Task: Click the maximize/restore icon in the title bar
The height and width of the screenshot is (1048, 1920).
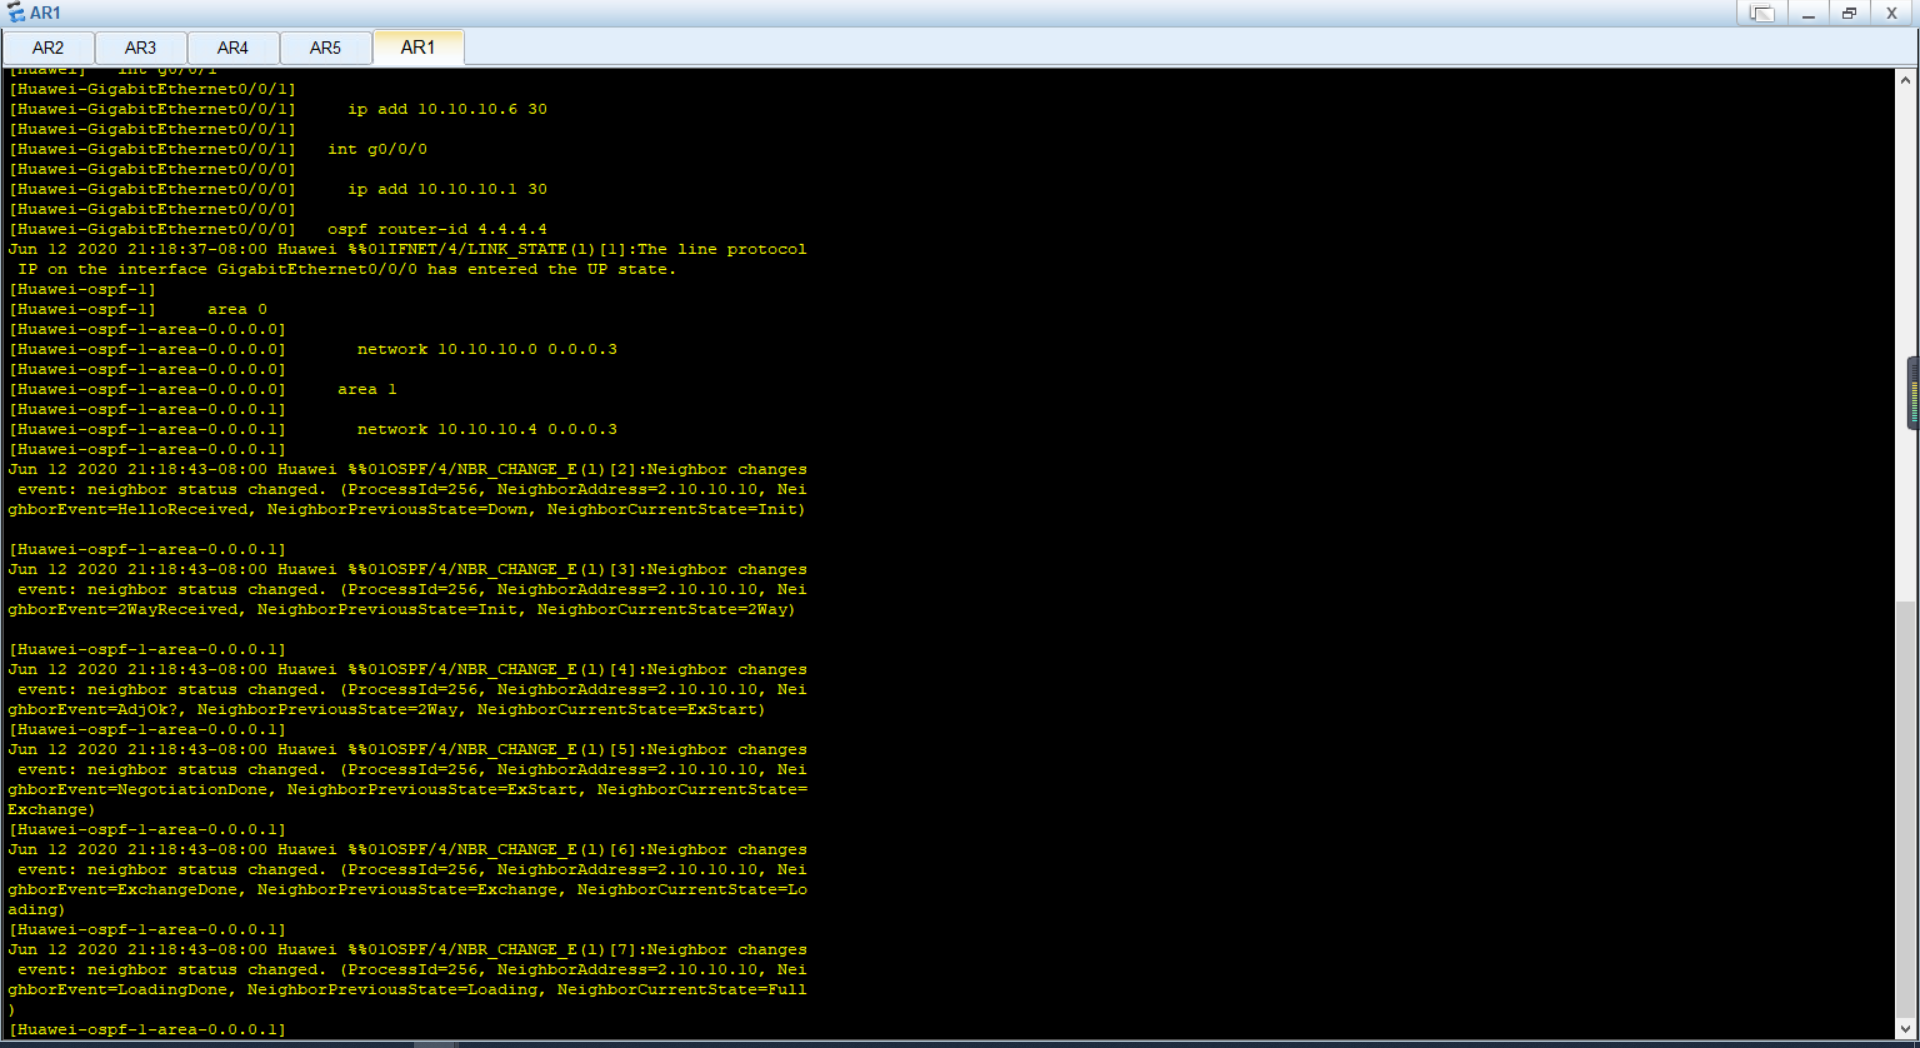Action: pos(1849,13)
